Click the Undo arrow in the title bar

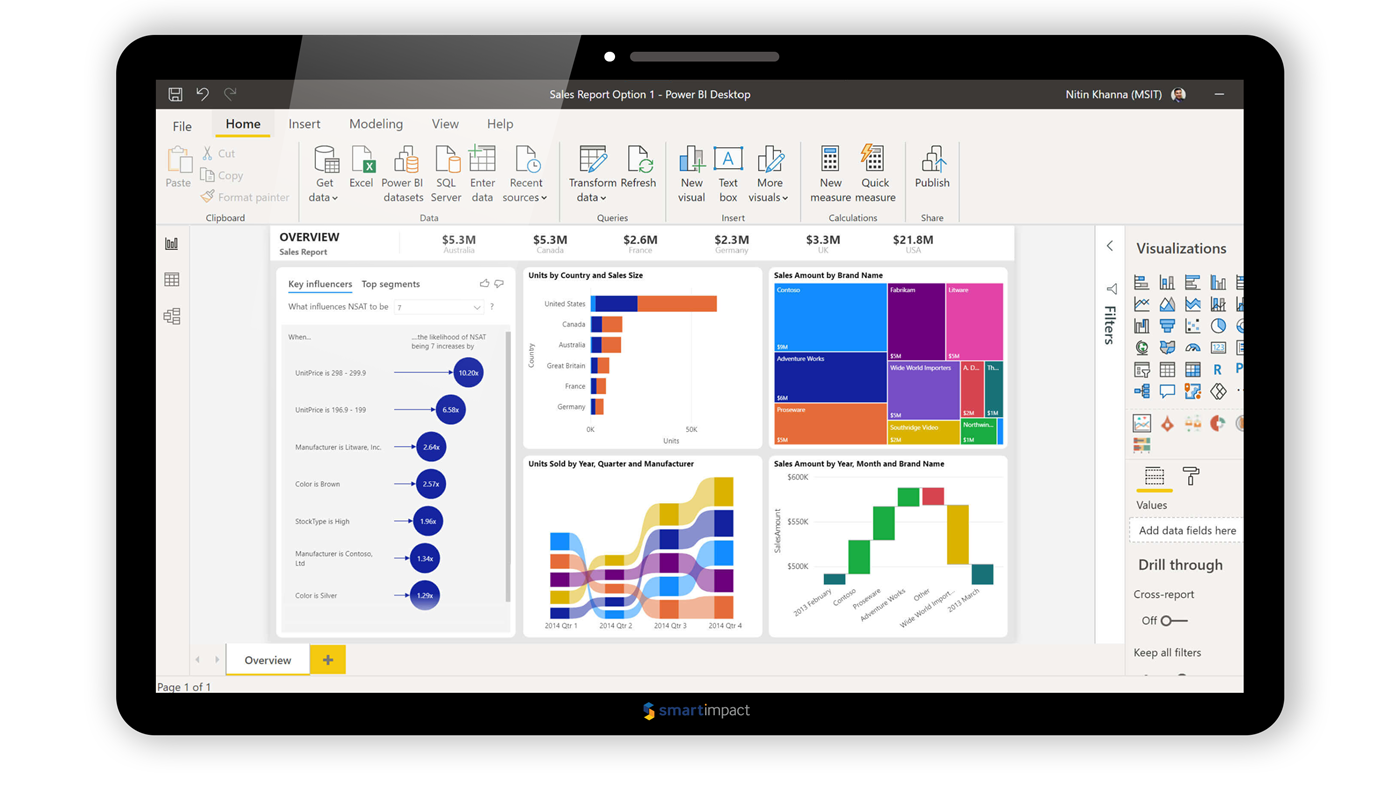coord(202,94)
